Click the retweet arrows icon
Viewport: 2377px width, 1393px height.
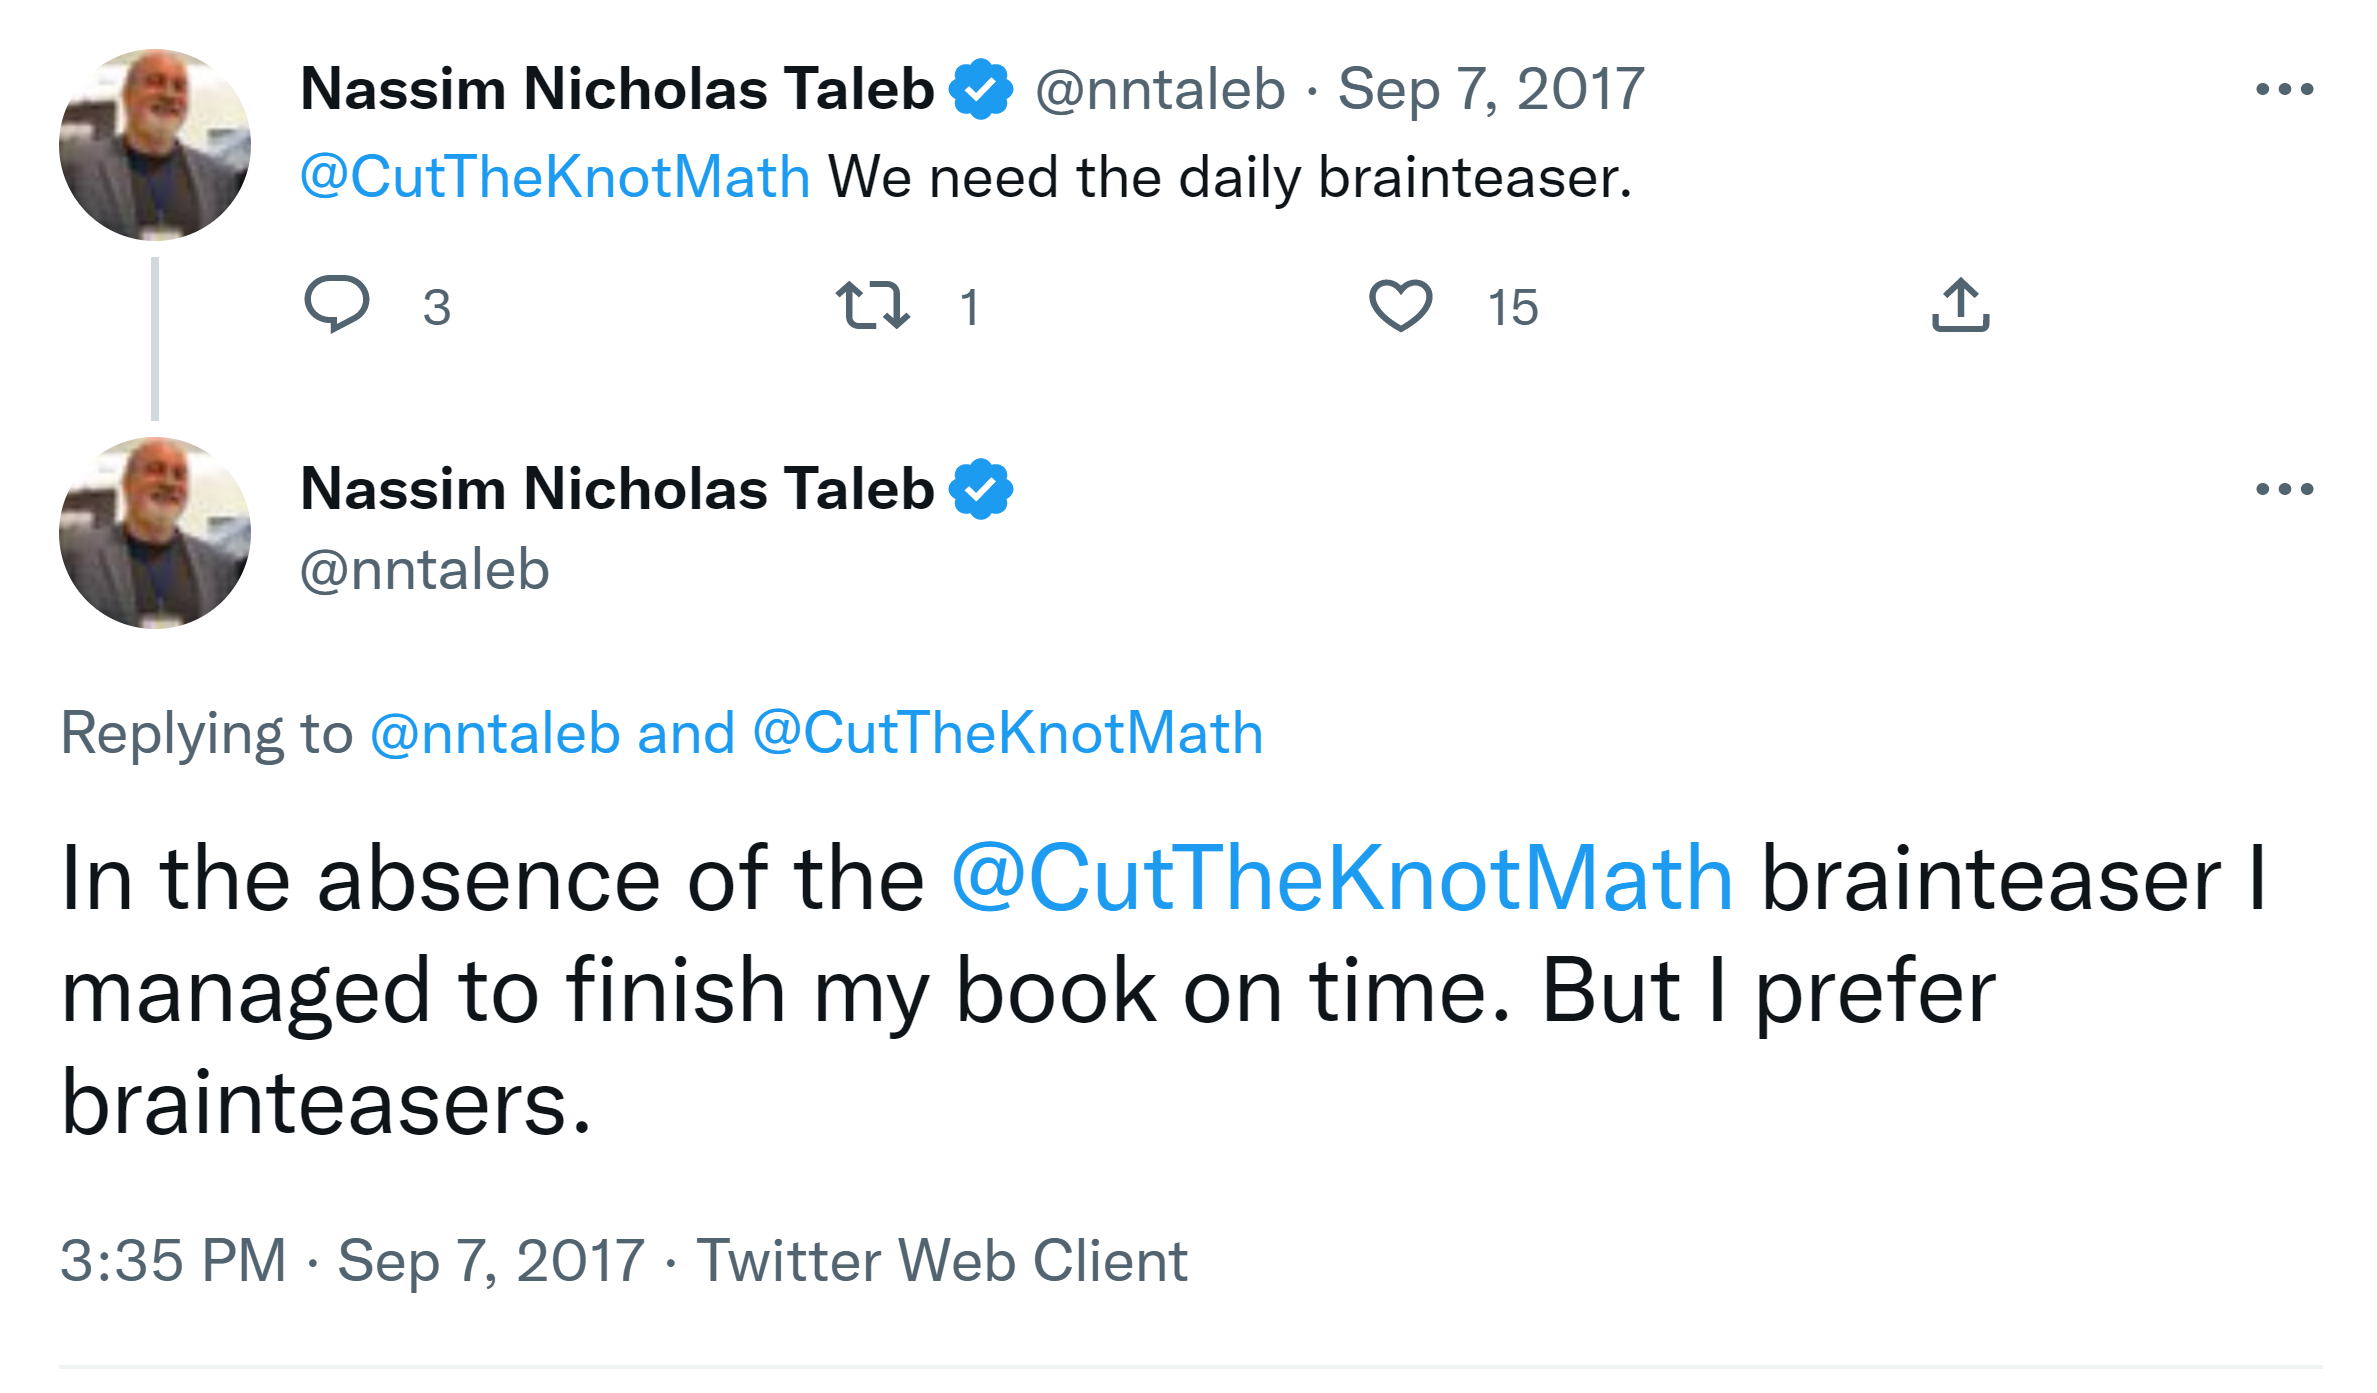coord(873,305)
